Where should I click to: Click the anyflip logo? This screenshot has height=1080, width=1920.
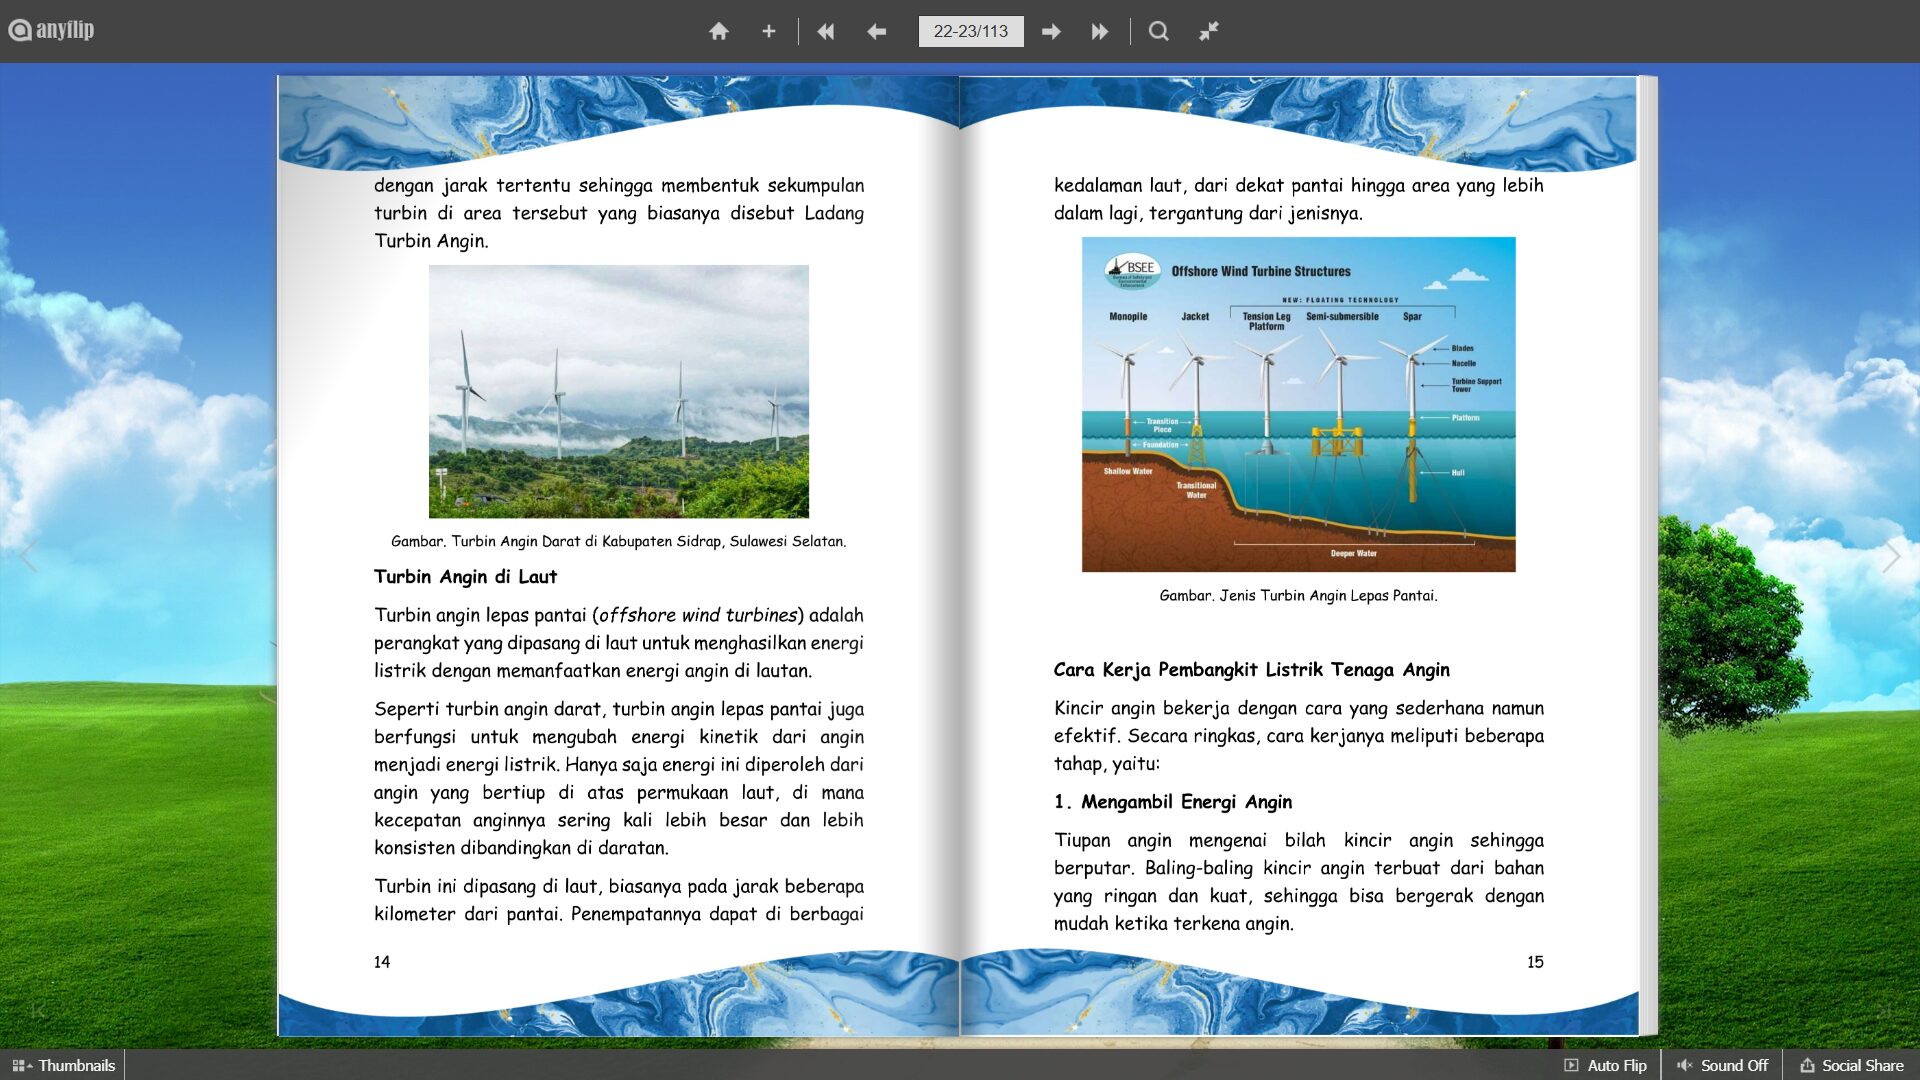pos(52,30)
